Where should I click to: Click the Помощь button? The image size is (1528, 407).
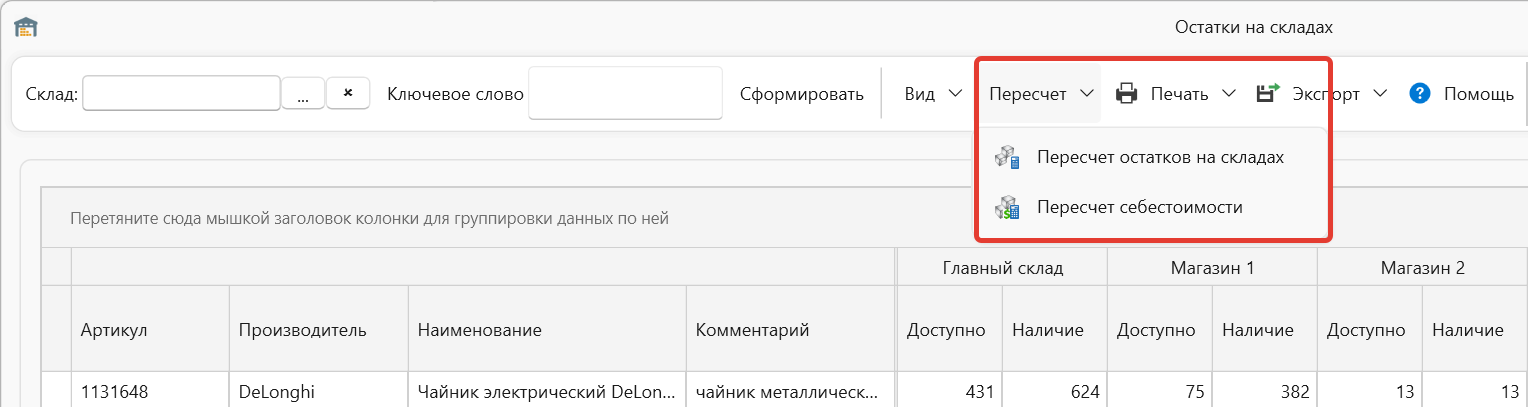(x=1461, y=94)
